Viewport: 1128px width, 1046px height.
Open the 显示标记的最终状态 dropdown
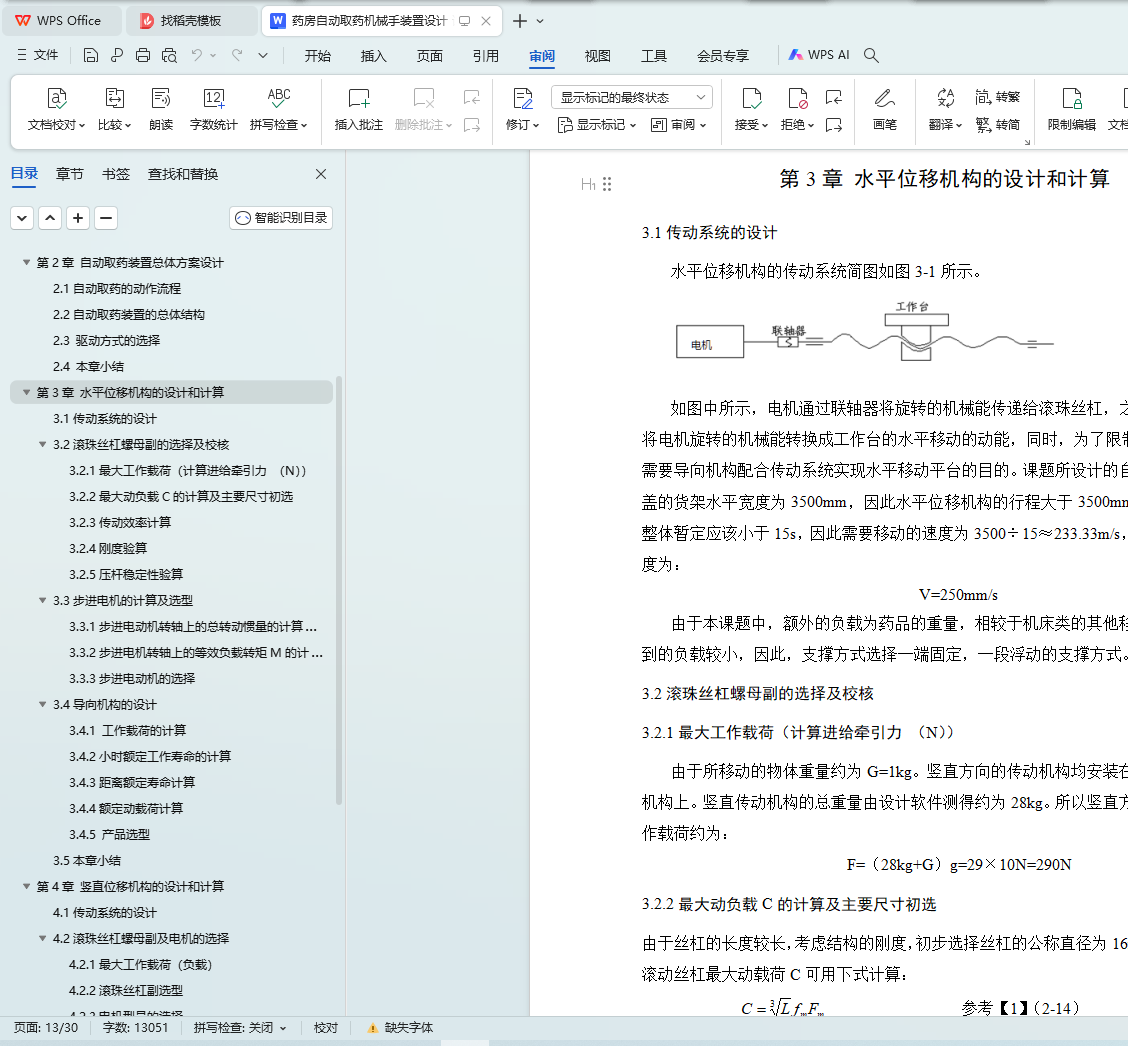632,97
